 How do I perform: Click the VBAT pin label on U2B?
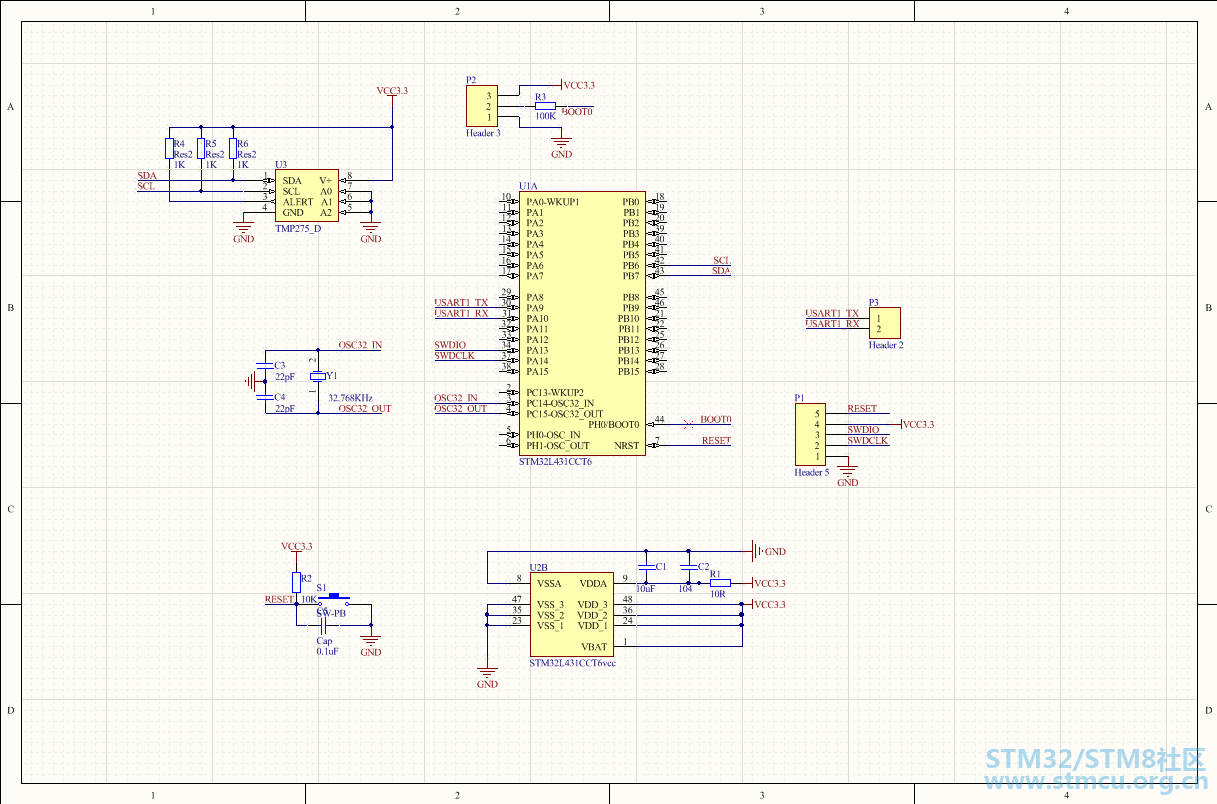594,646
